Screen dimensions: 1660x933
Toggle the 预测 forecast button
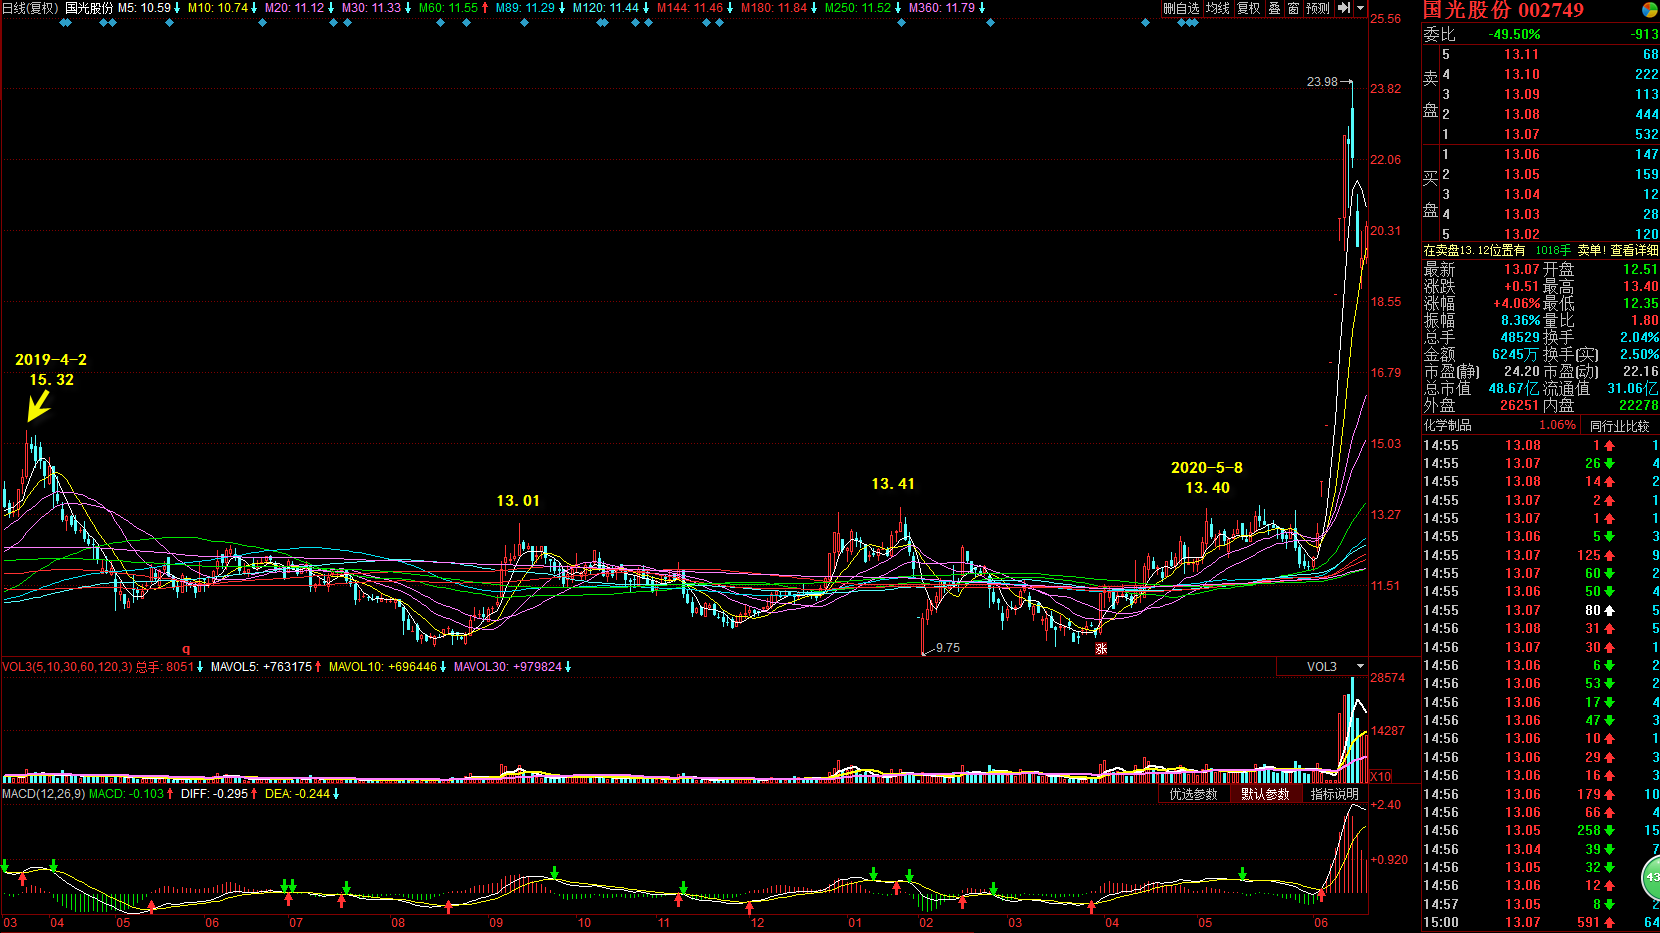pos(1318,8)
